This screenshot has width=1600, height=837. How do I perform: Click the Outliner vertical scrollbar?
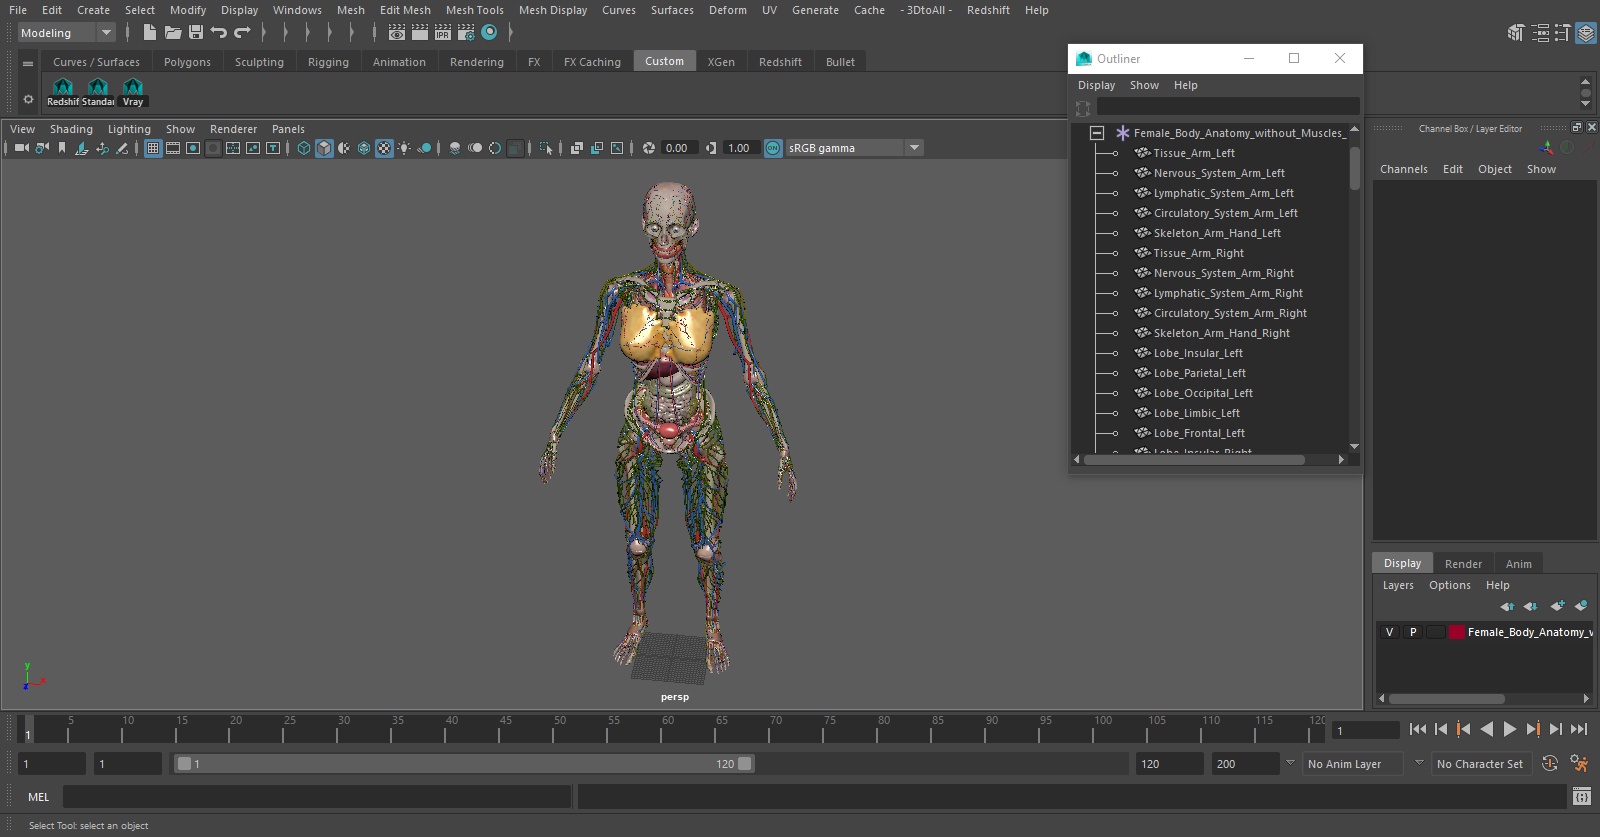(x=1354, y=168)
